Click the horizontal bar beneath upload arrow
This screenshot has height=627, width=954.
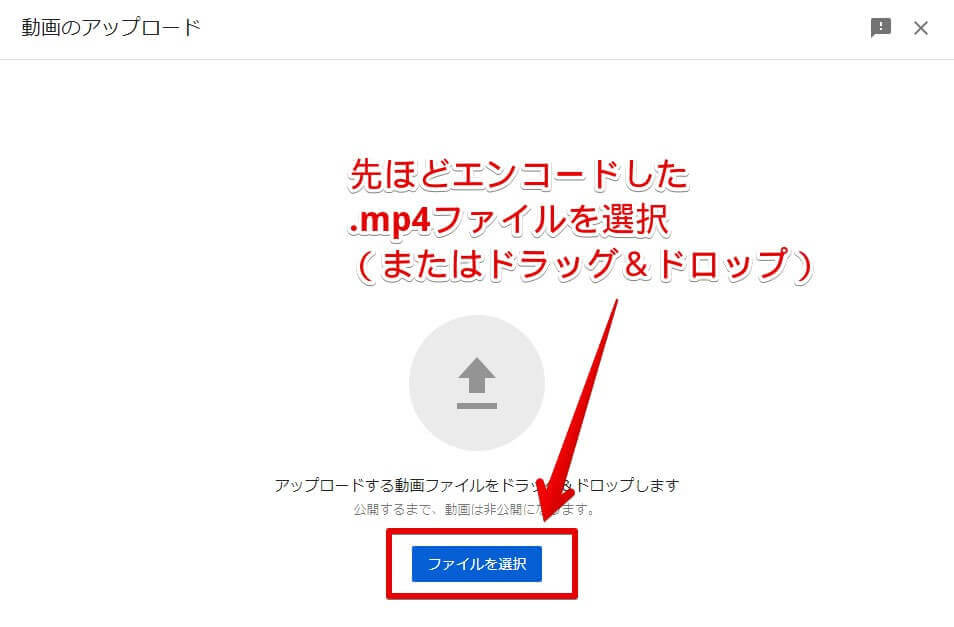click(x=476, y=406)
